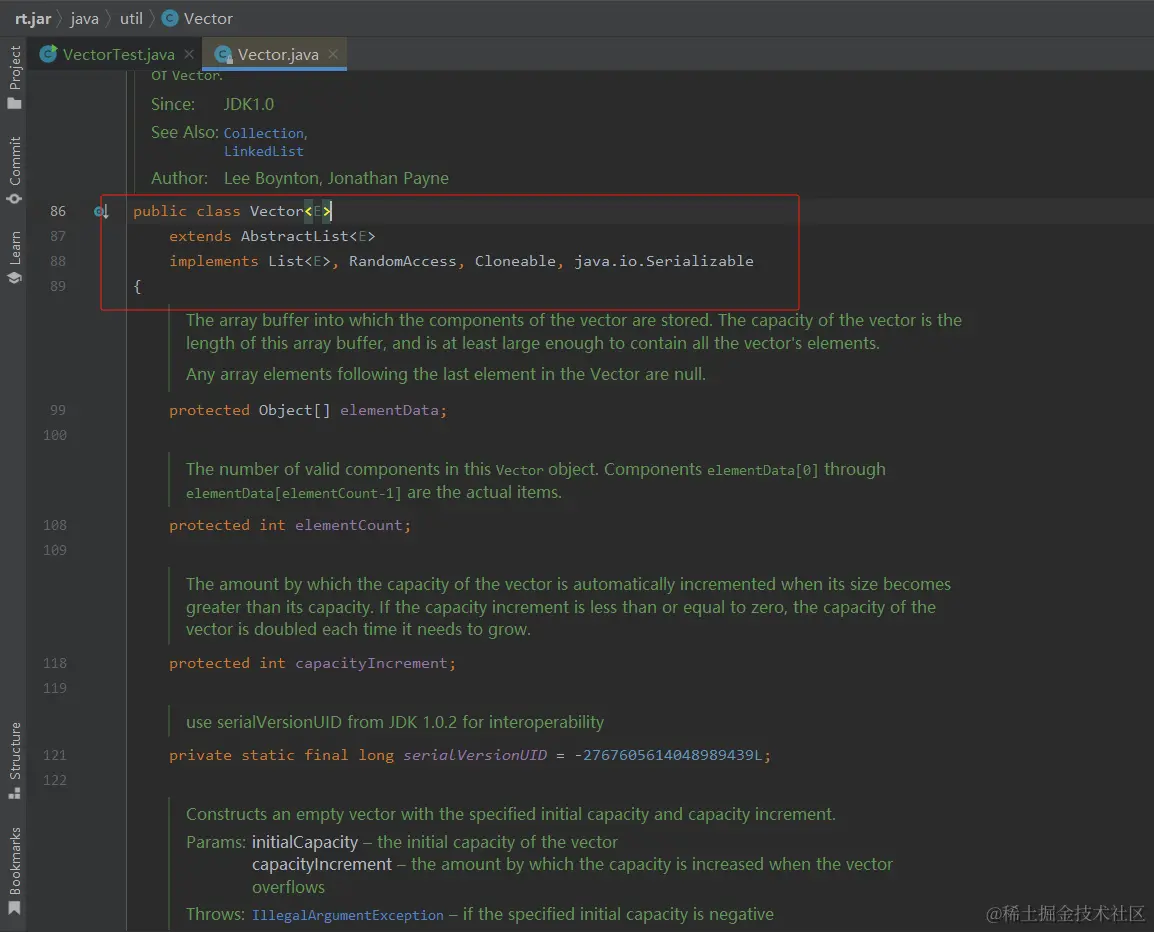Click the Vector class icon in breadcrumb
Viewport: 1154px width, 932px height.
(170, 18)
